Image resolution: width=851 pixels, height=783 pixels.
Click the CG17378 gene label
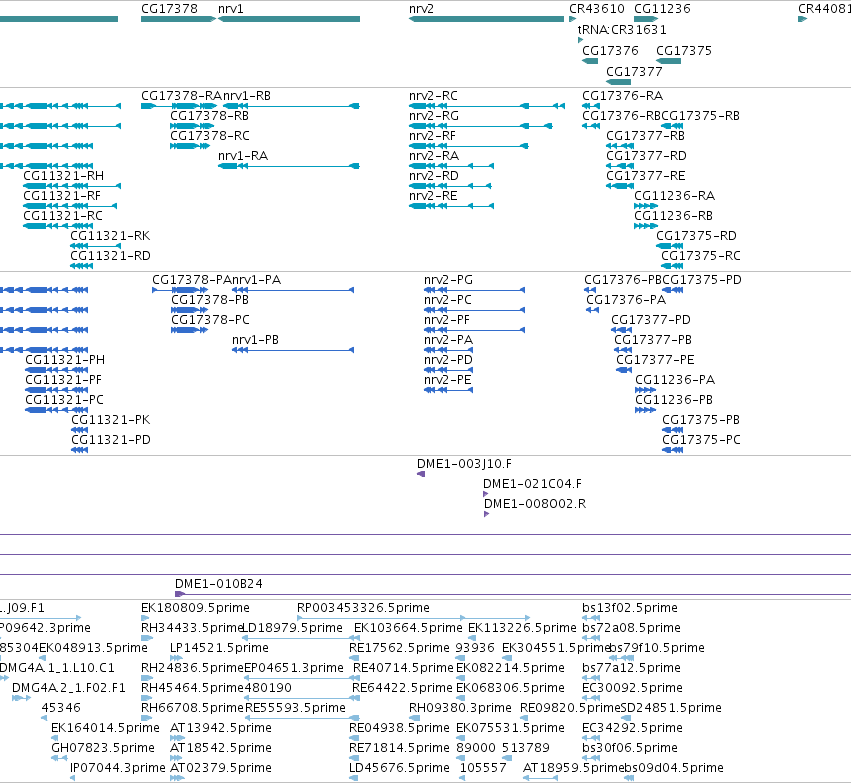pos(169,9)
